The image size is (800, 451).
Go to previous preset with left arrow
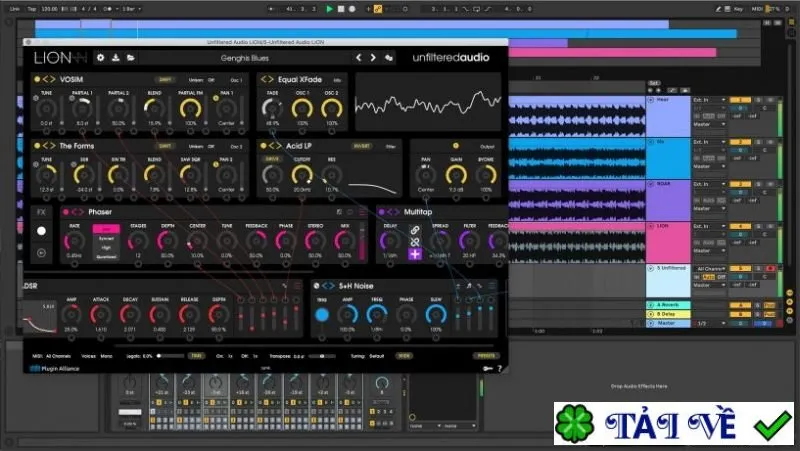click(359, 58)
